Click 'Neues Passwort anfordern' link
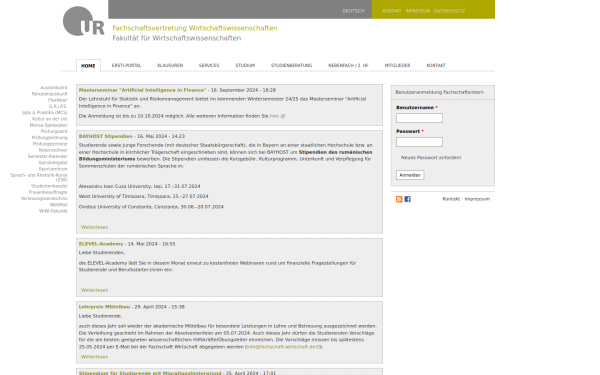 (x=431, y=158)
